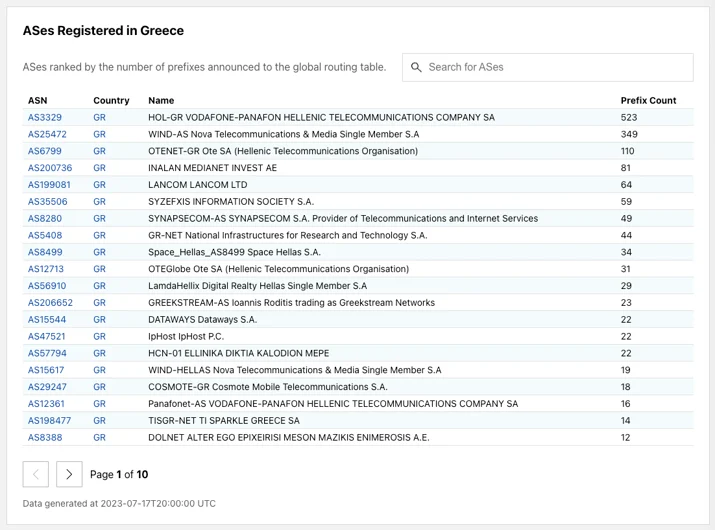
Task: Open AS8499 link
Action: click(45, 253)
